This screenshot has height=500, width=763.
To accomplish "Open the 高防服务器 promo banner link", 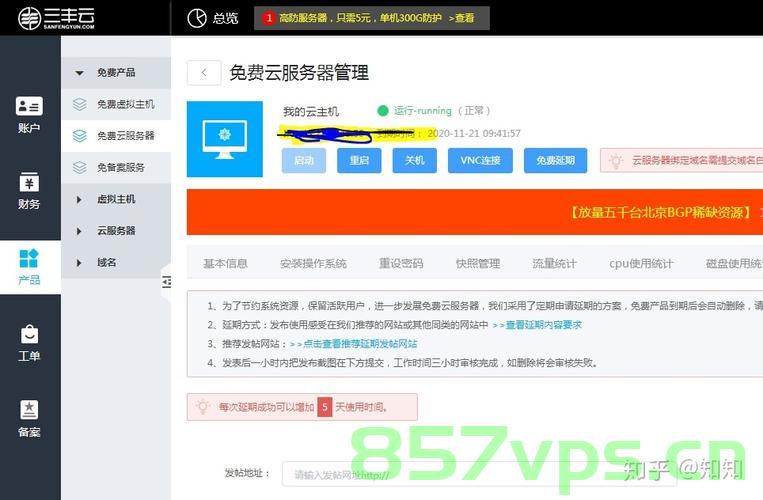I will point(372,18).
